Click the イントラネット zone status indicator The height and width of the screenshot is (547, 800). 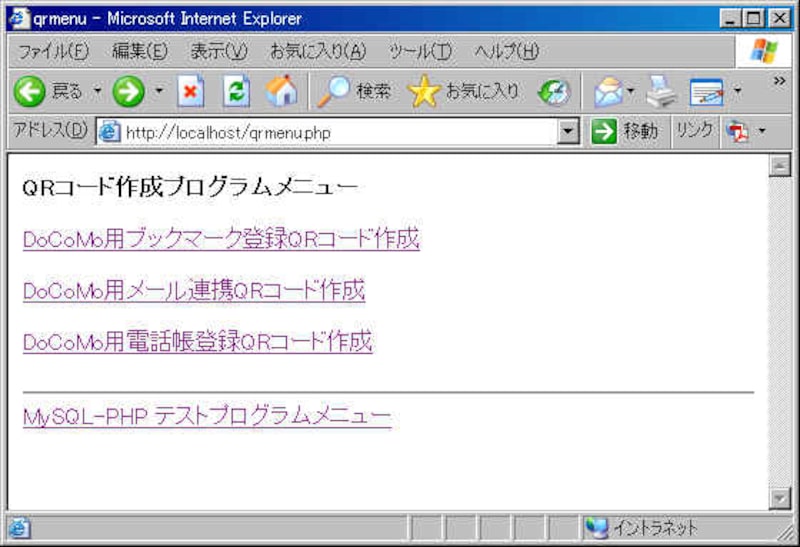coord(641,528)
